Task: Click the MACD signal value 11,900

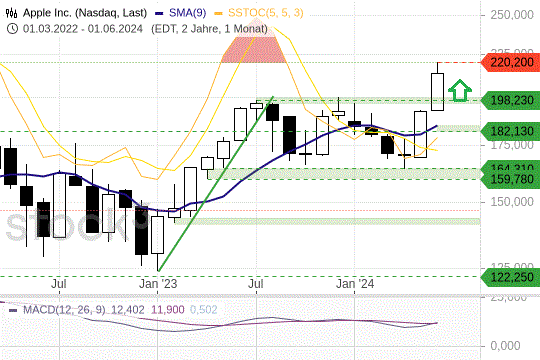Action: [x=168, y=310]
